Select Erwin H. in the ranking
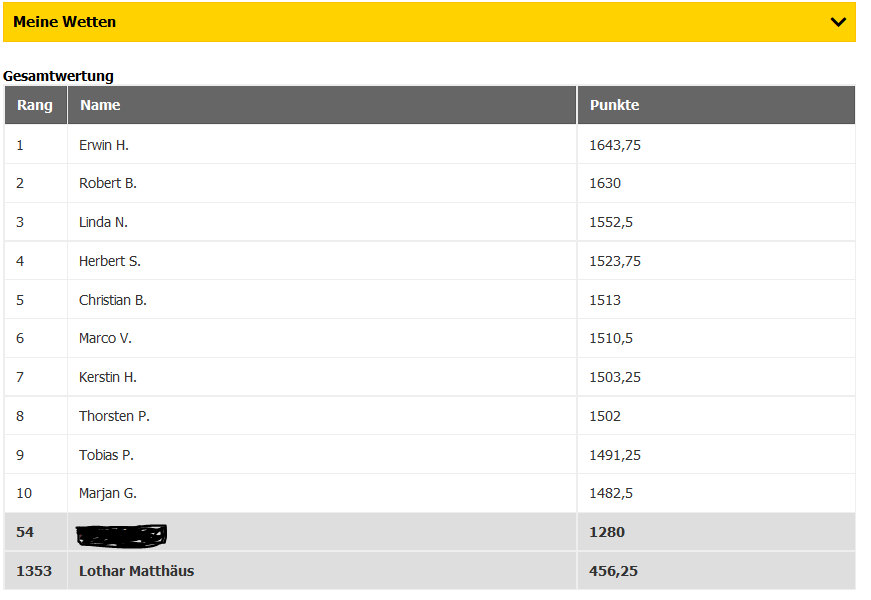The height and width of the screenshot is (600, 871). point(104,145)
